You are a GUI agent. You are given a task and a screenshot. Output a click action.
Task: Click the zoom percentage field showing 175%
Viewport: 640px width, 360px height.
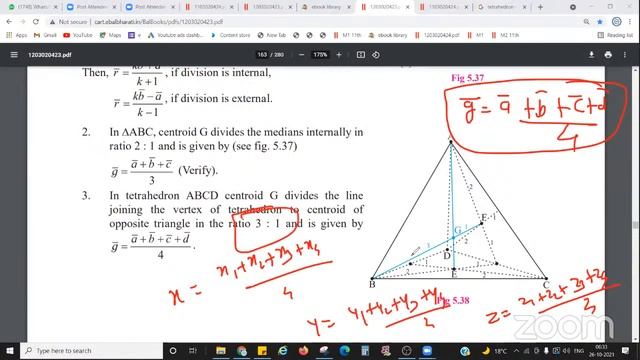pyautogui.click(x=320, y=55)
